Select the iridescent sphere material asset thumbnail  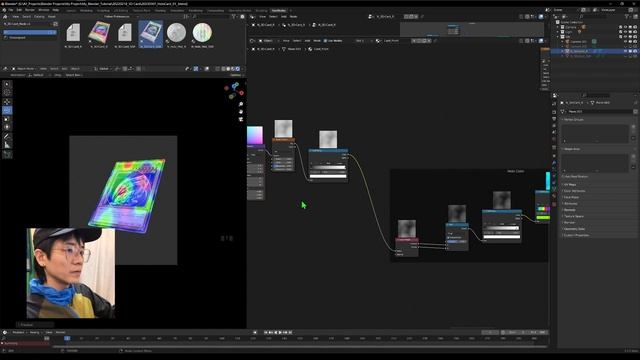[x=202, y=33]
